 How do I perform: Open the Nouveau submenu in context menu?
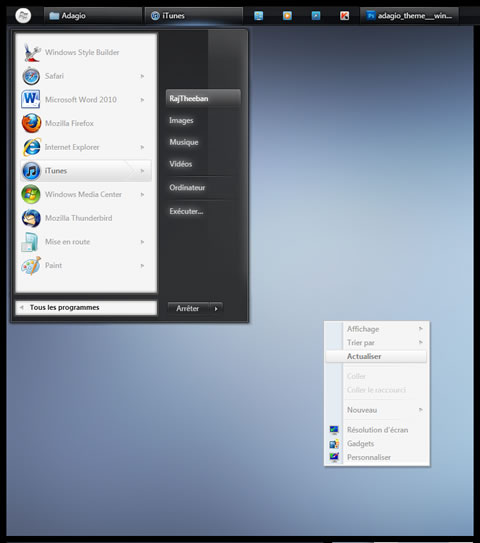pyautogui.click(x=376, y=410)
